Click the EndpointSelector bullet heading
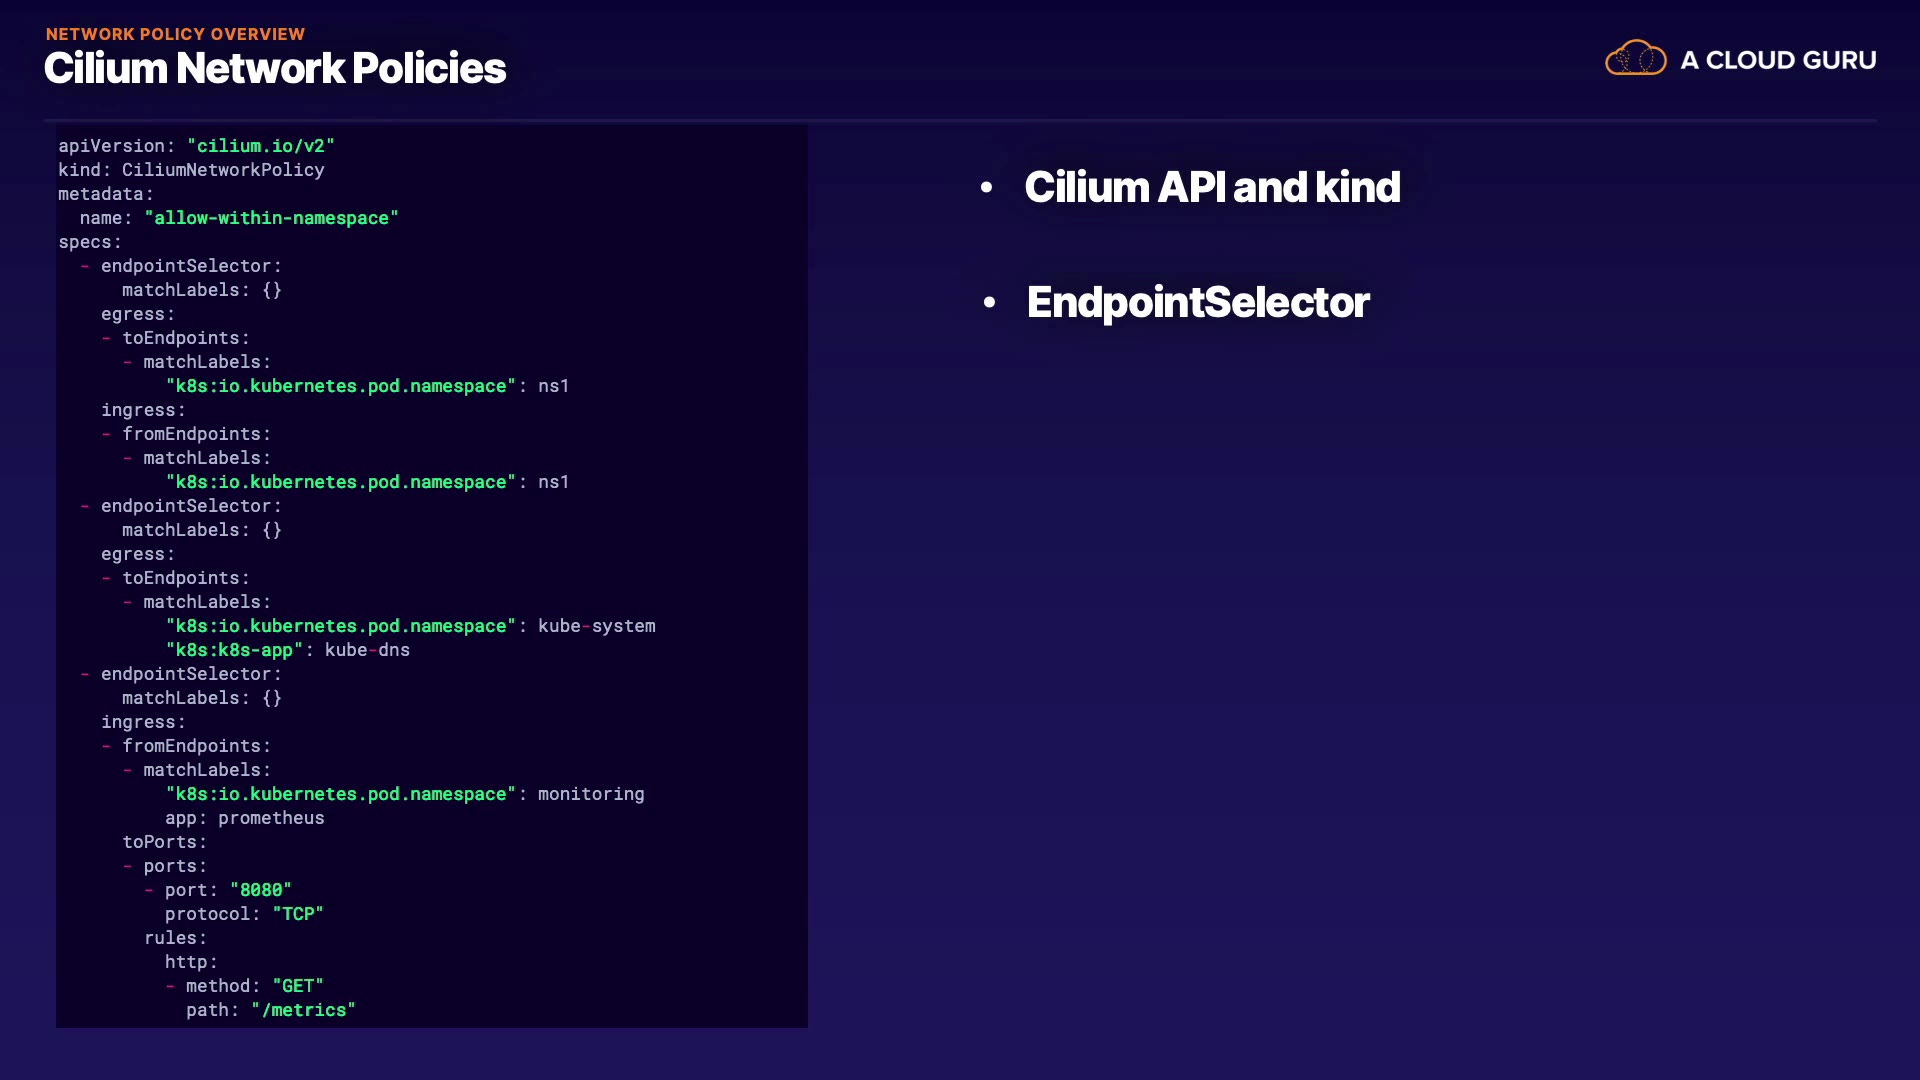 click(1198, 302)
